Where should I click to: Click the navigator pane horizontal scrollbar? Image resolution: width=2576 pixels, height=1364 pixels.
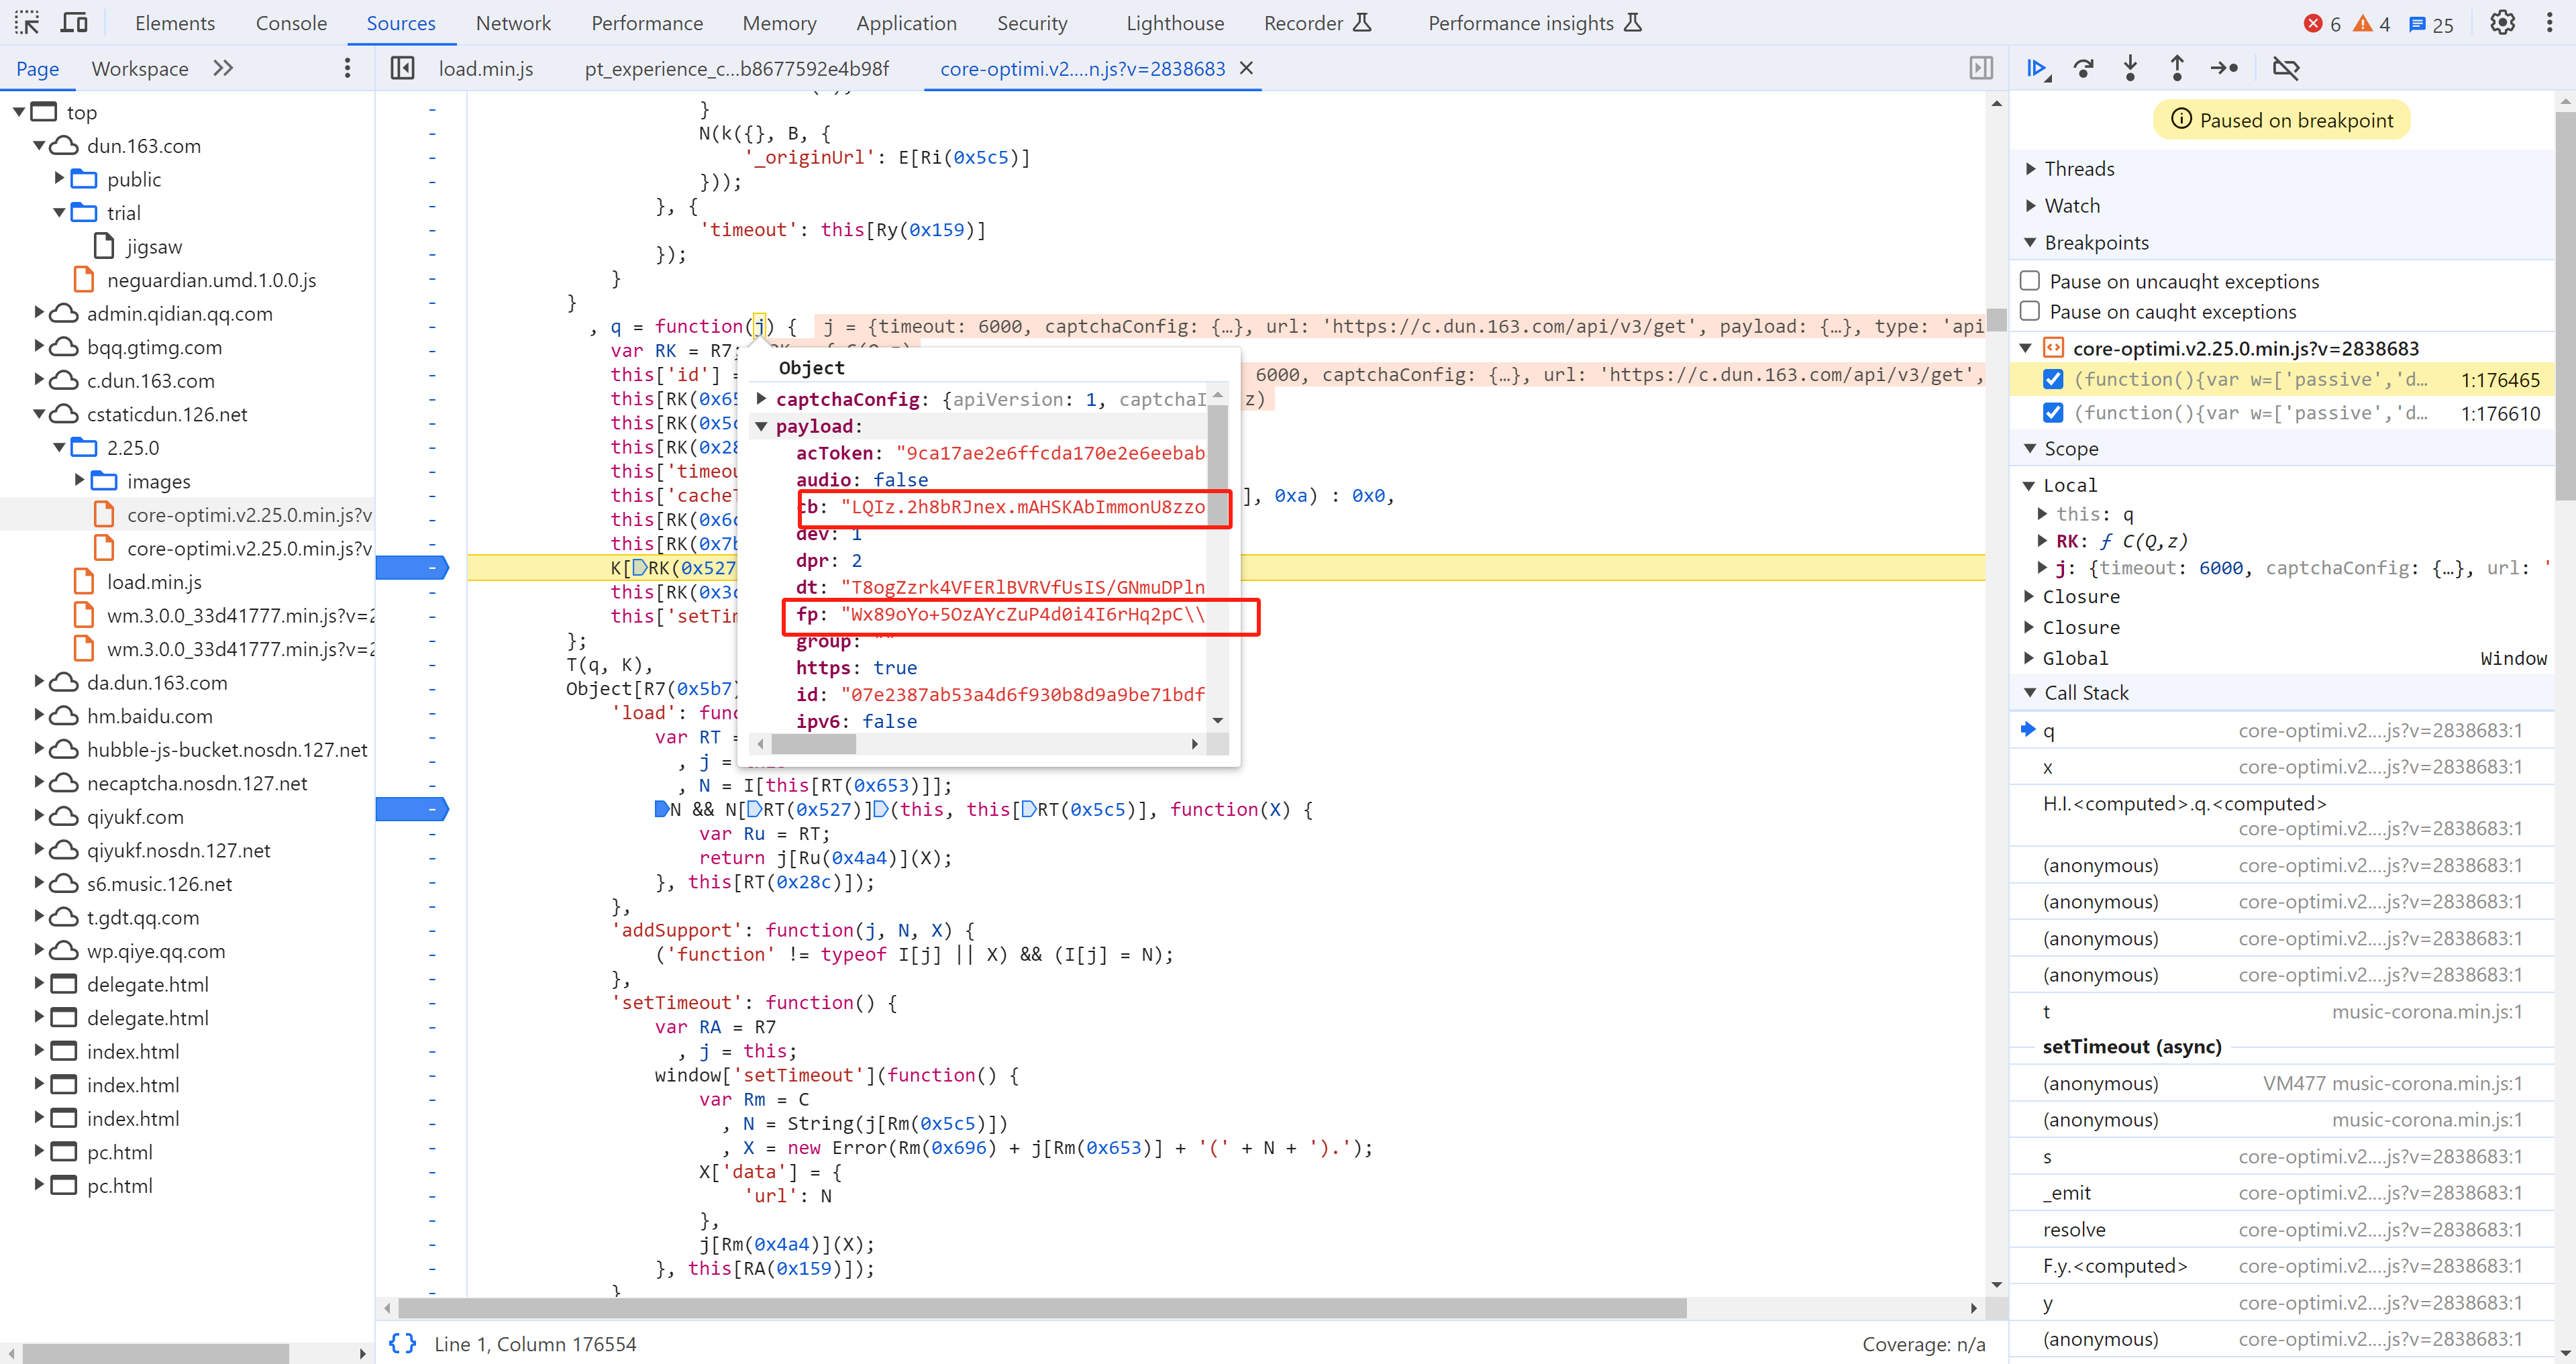[155, 1353]
